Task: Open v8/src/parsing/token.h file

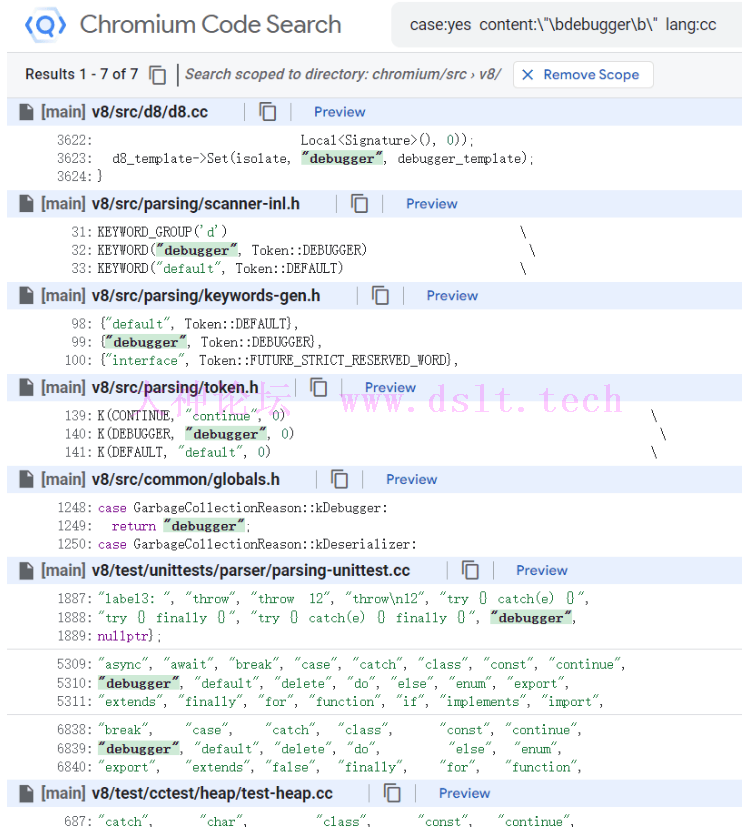Action: (175, 387)
